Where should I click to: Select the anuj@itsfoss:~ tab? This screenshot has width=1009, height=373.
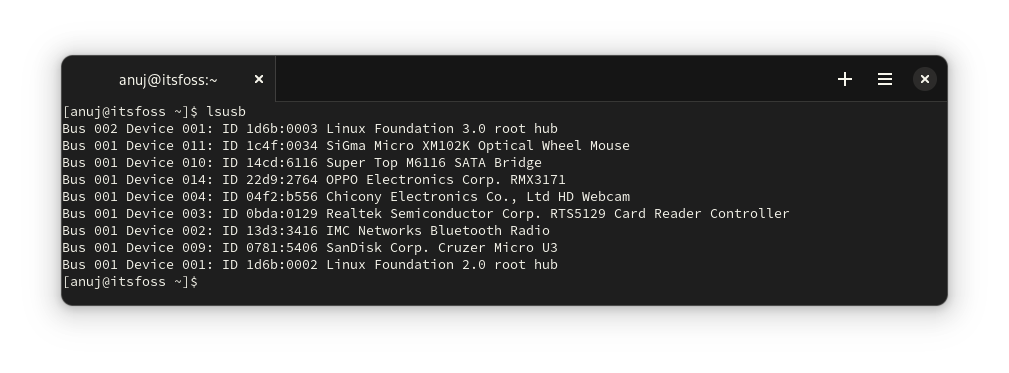[169, 79]
